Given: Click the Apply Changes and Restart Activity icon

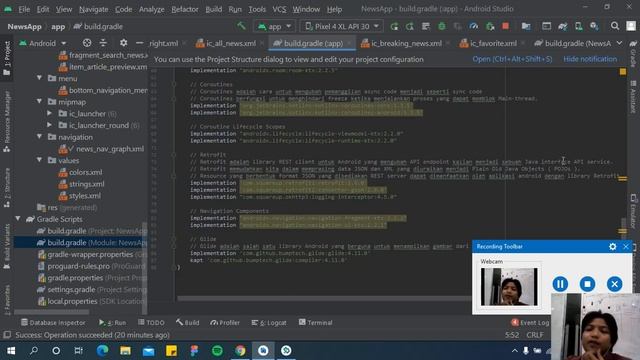Looking at the screenshot, I should coord(410,27).
